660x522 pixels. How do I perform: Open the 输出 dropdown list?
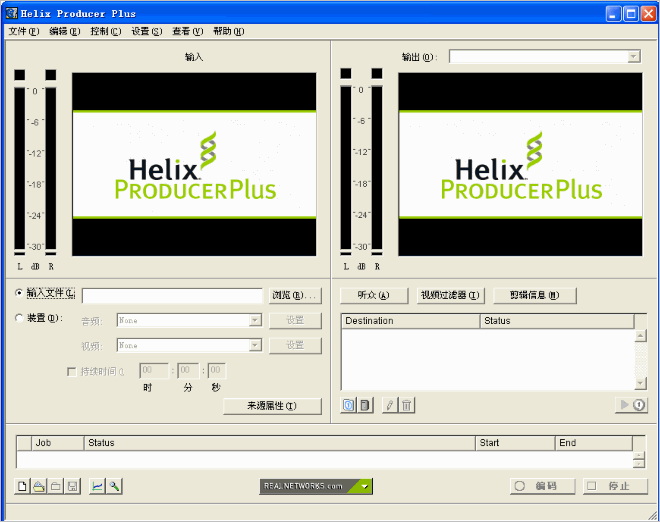(633, 56)
